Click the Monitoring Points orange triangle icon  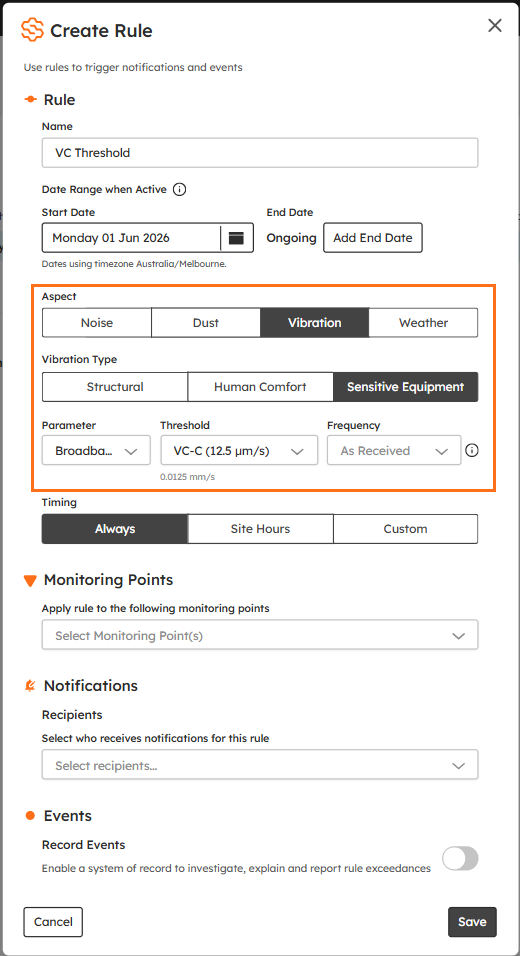pos(30,580)
